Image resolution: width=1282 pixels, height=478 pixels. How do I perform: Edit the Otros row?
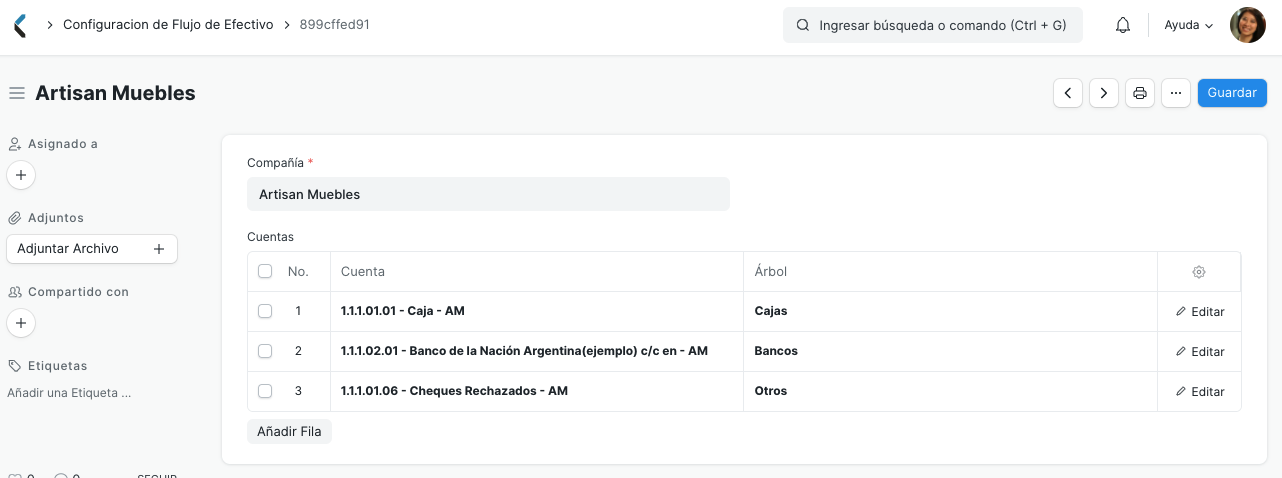[x=1200, y=392]
